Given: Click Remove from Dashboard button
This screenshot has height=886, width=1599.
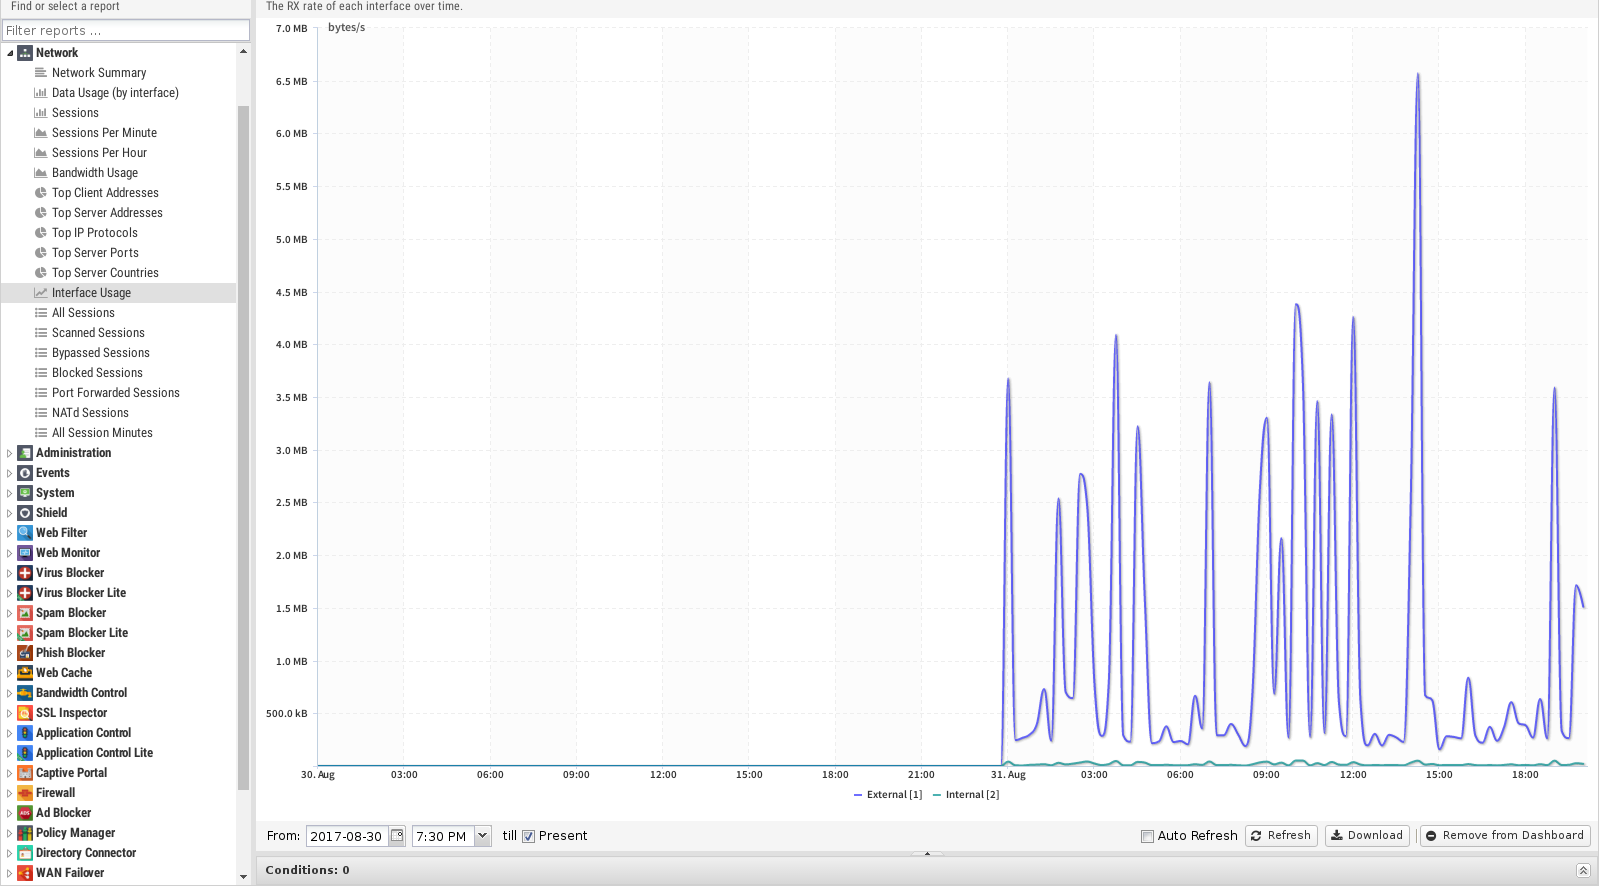Looking at the screenshot, I should (x=1505, y=836).
